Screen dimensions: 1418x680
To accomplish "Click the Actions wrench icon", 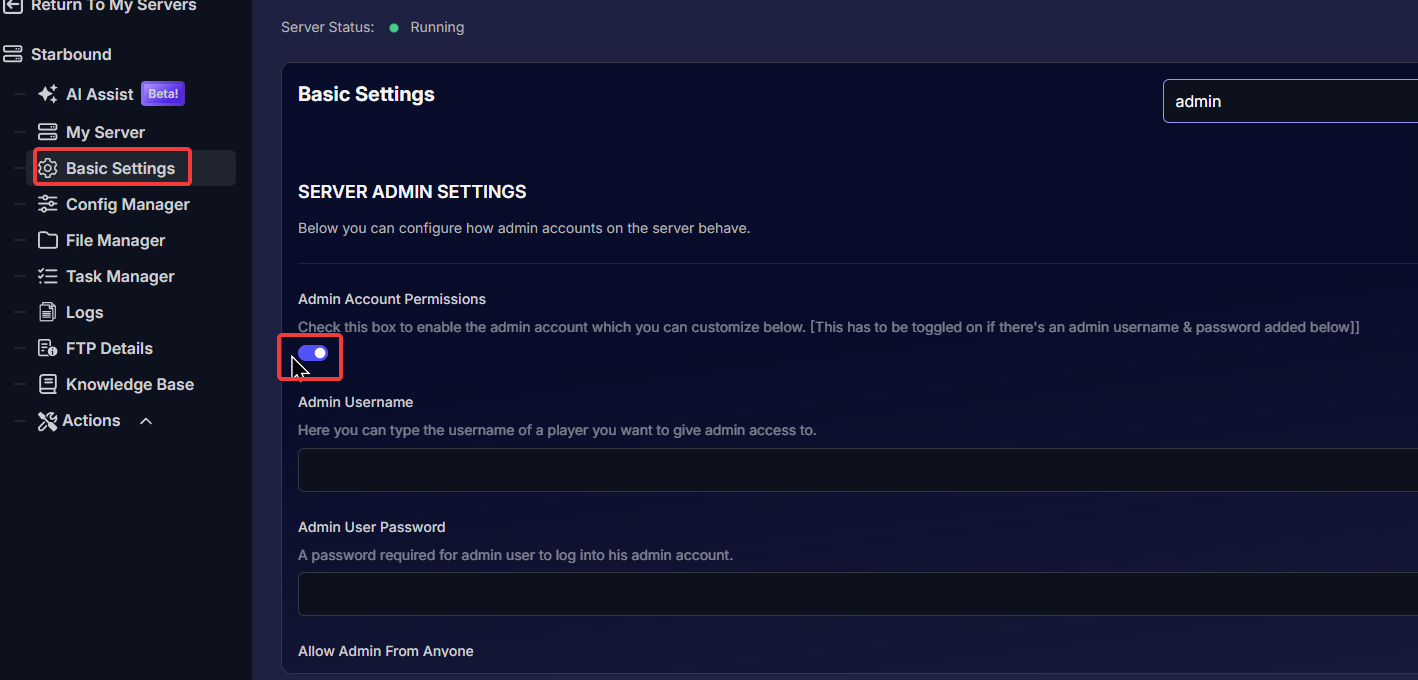I will click(47, 421).
